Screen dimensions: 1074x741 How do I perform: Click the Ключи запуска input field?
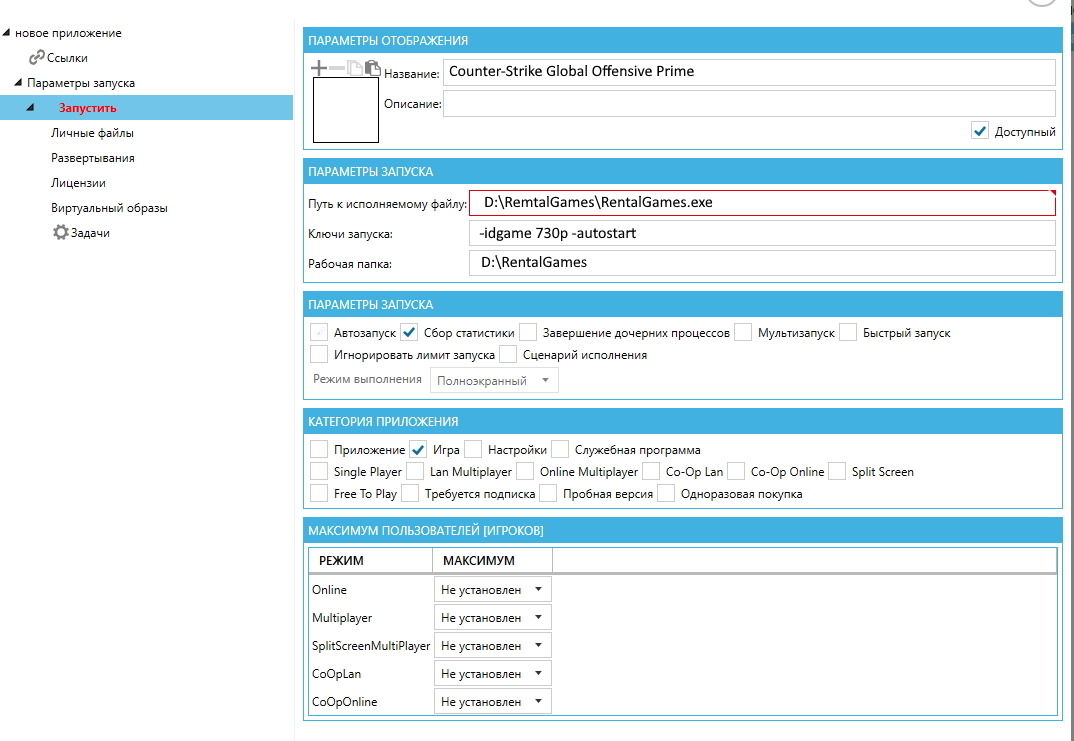point(761,233)
